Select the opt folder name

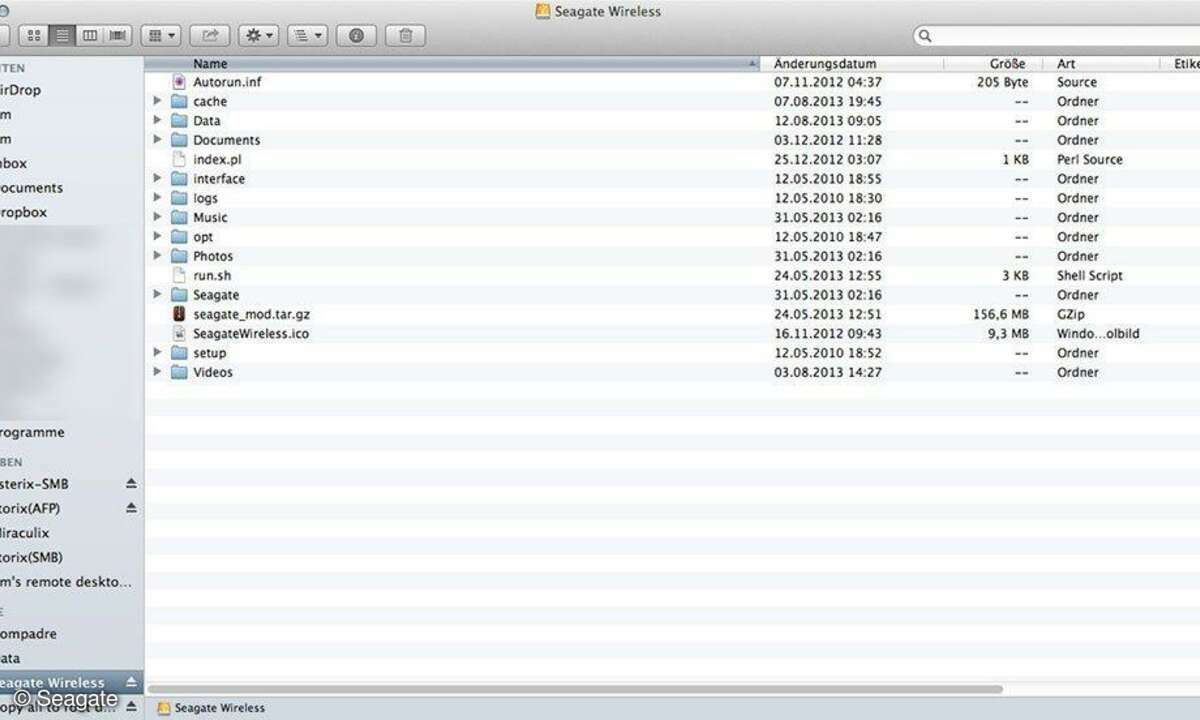point(203,237)
